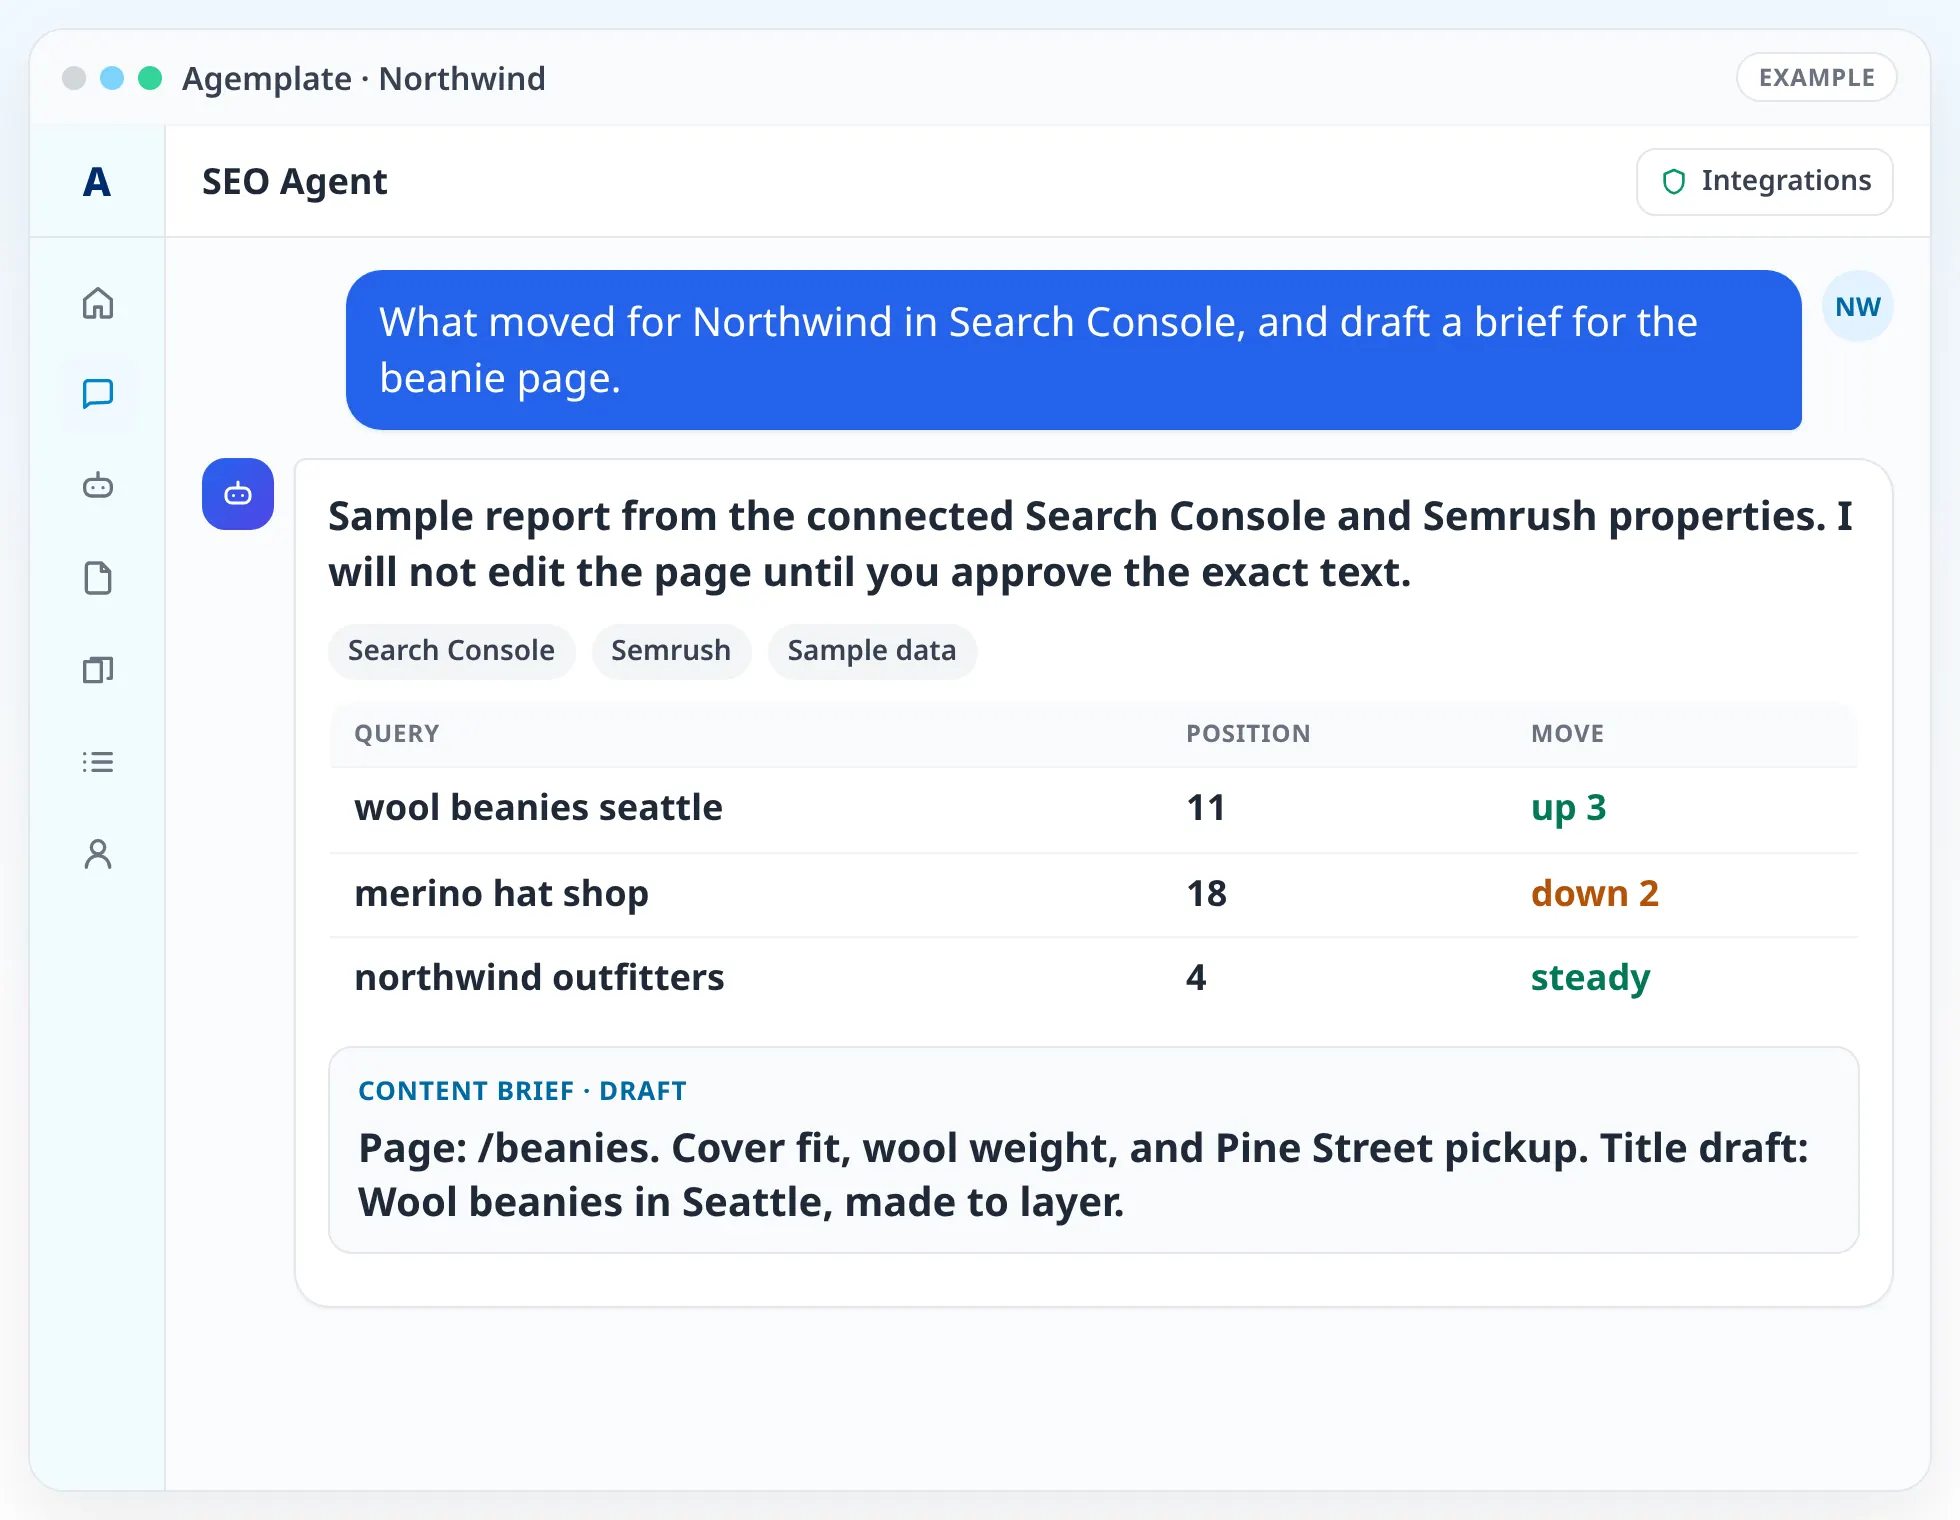Click the NW user avatar
Screen dimensions: 1960x1520
[x=1858, y=307]
